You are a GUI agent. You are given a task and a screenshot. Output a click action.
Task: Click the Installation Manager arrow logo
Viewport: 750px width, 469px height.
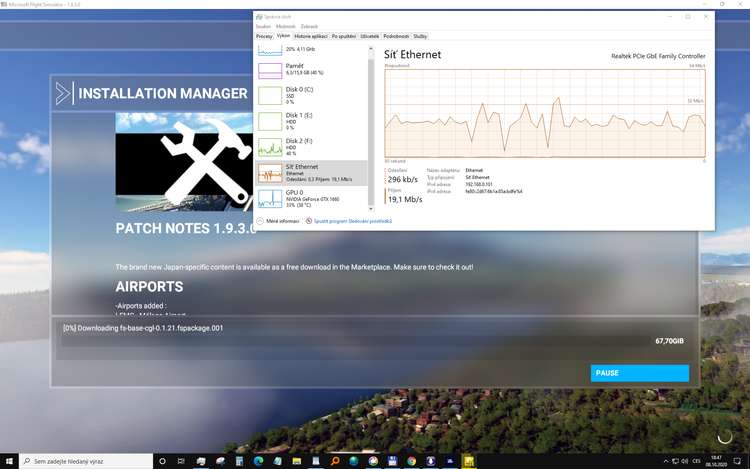(64, 93)
